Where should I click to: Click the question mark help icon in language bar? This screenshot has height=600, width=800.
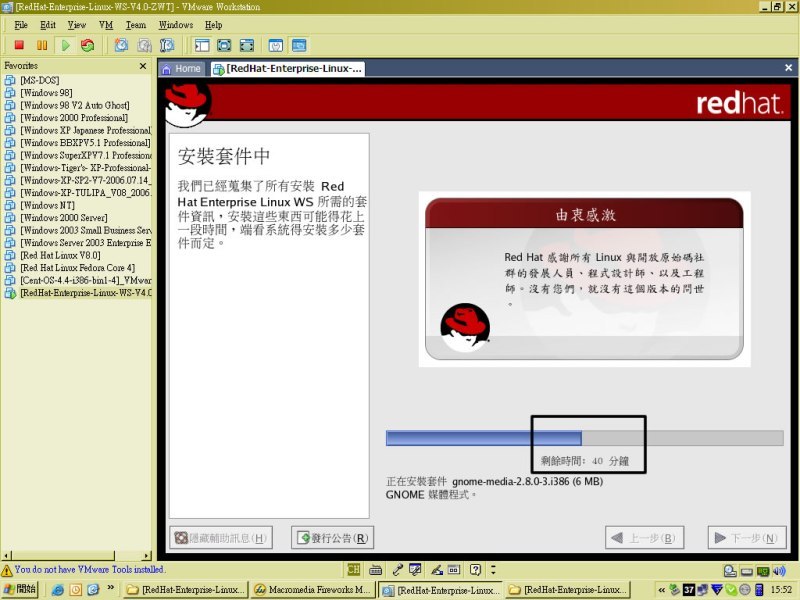[x=476, y=569]
